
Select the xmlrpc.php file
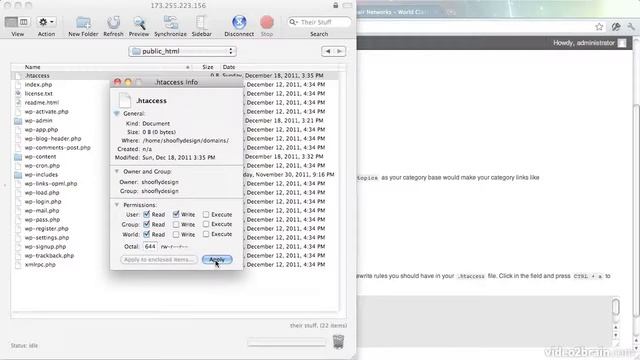coord(40,264)
